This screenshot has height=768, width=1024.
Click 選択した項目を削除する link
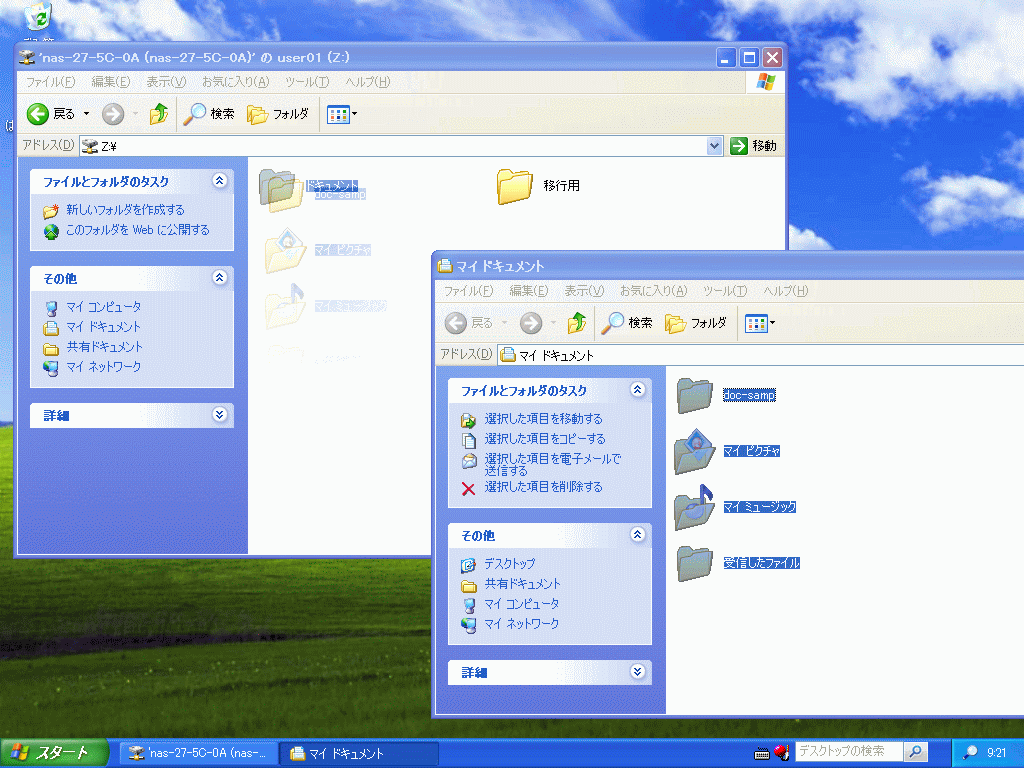(543, 487)
